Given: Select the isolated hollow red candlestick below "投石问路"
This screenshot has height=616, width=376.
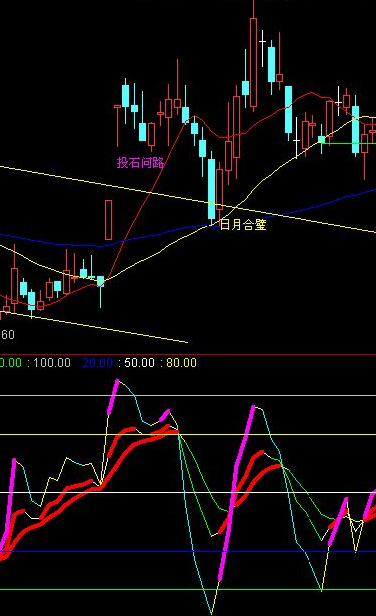Looking at the screenshot, I should [x=108, y=220].
